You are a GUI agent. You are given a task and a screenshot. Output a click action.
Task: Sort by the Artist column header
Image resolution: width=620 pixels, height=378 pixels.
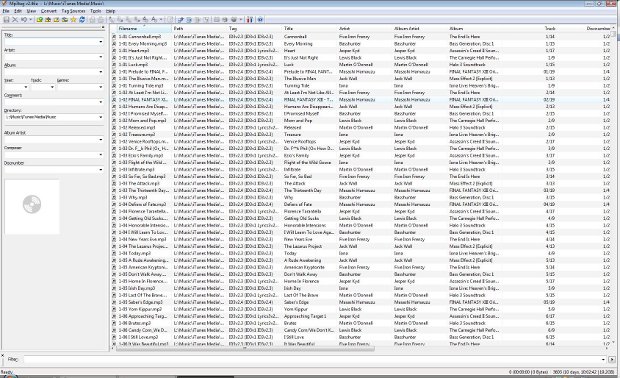tap(365, 28)
